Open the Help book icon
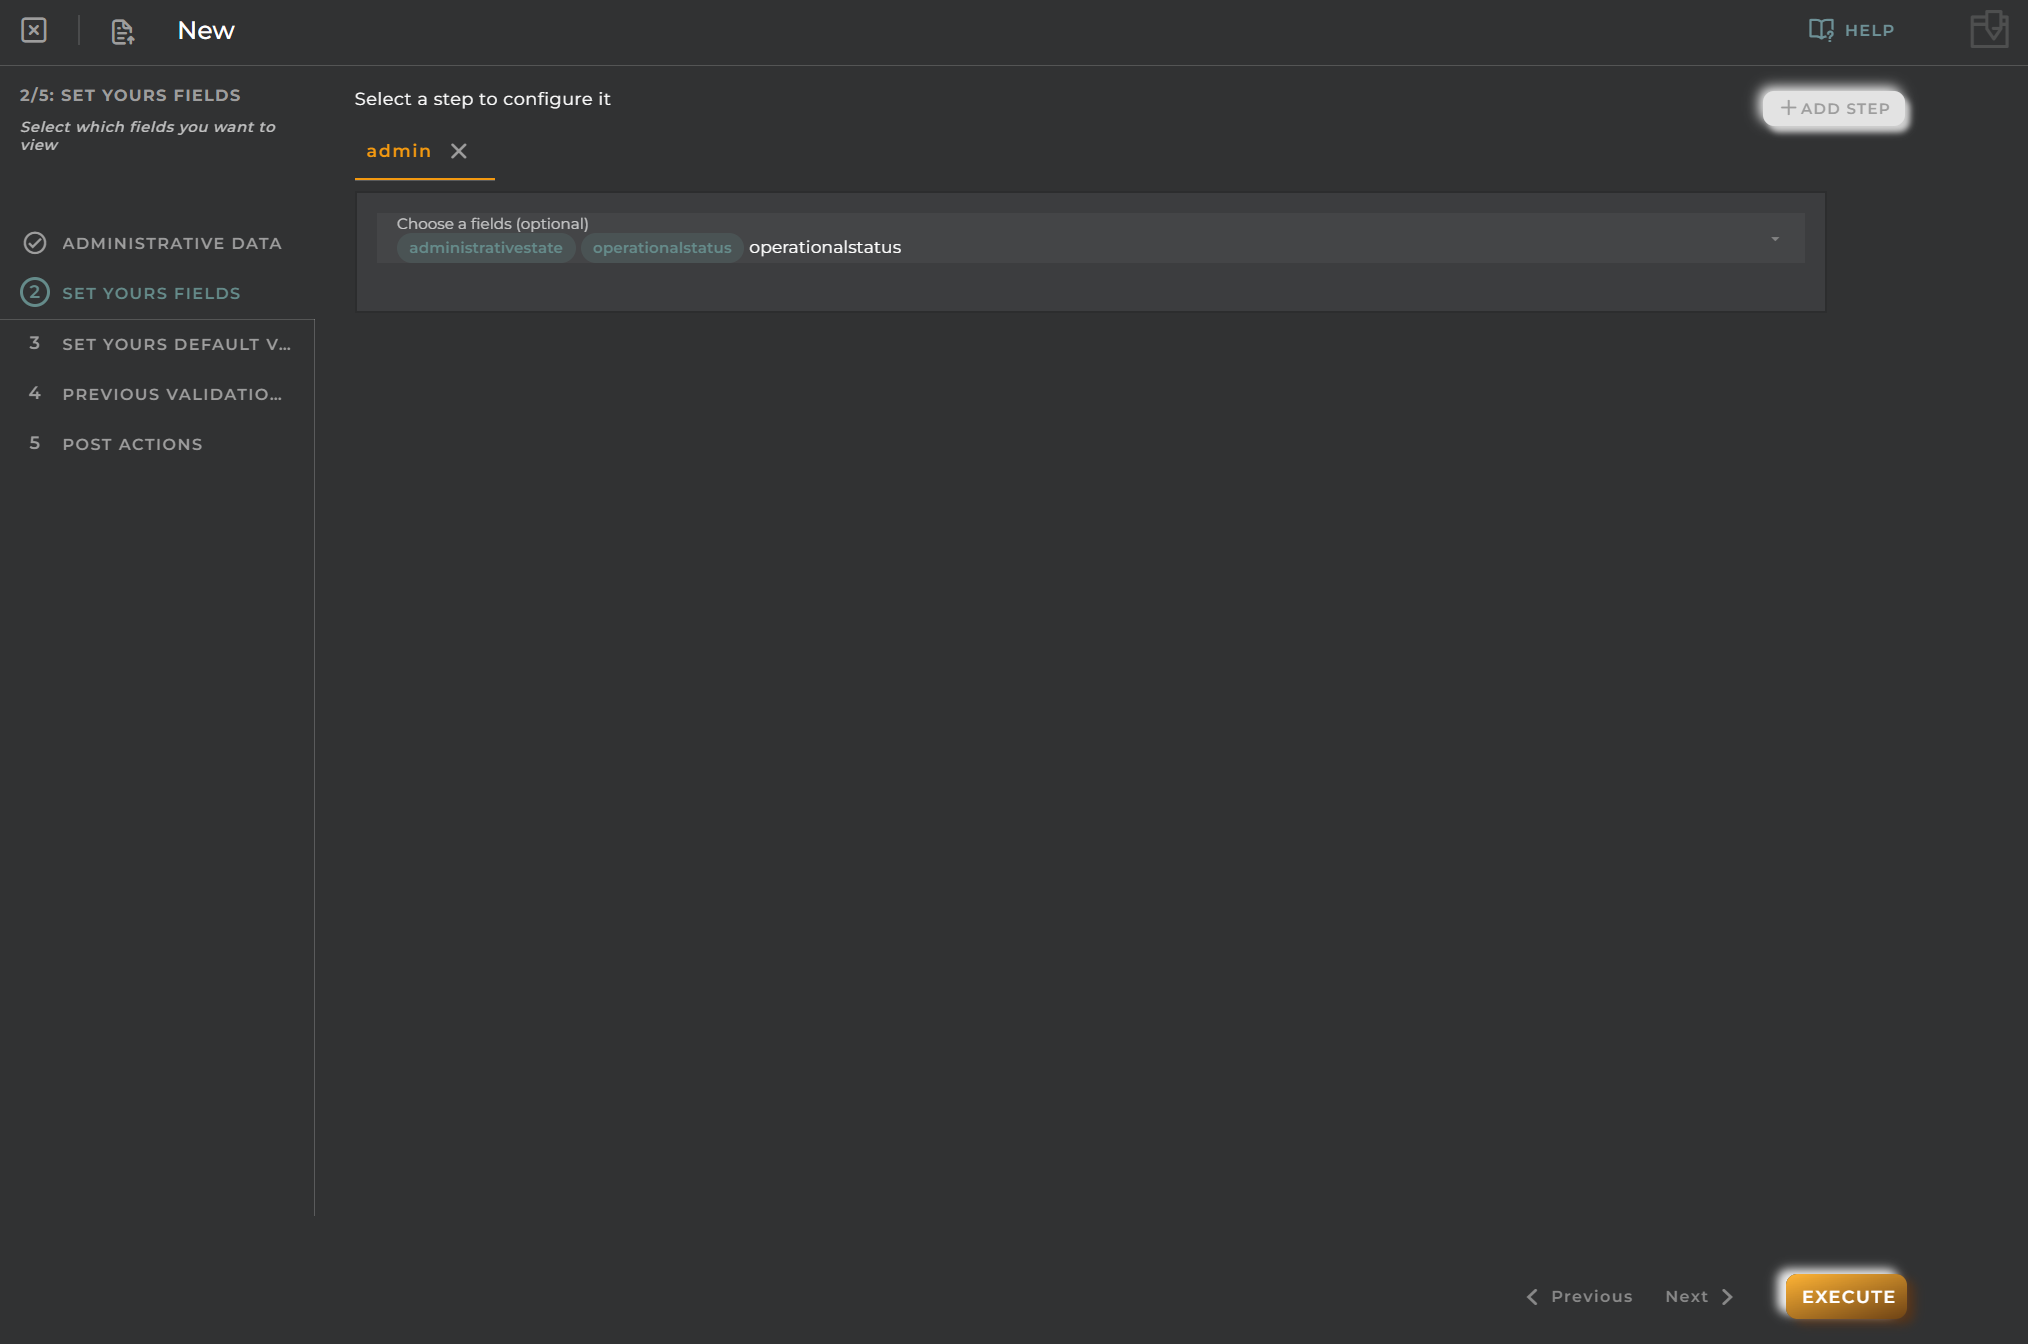 pyautogui.click(x=1821, y=30)
